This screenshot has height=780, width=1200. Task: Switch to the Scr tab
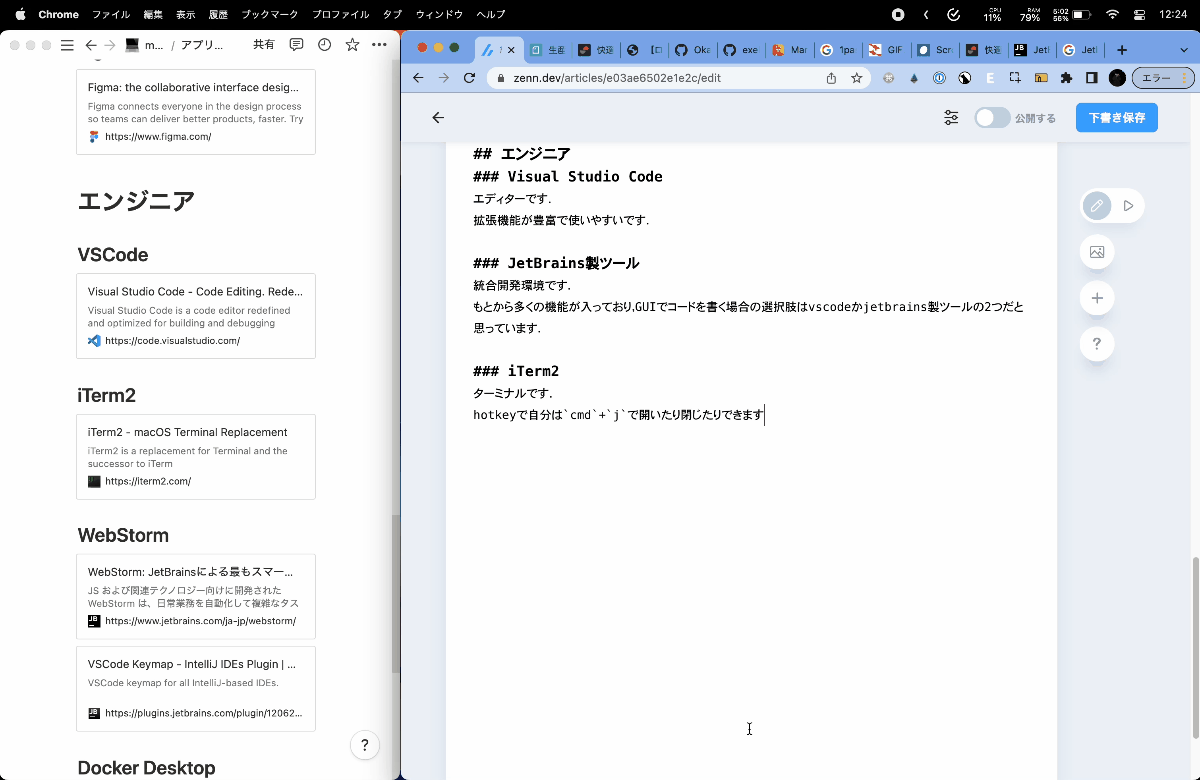pos(937,50)
